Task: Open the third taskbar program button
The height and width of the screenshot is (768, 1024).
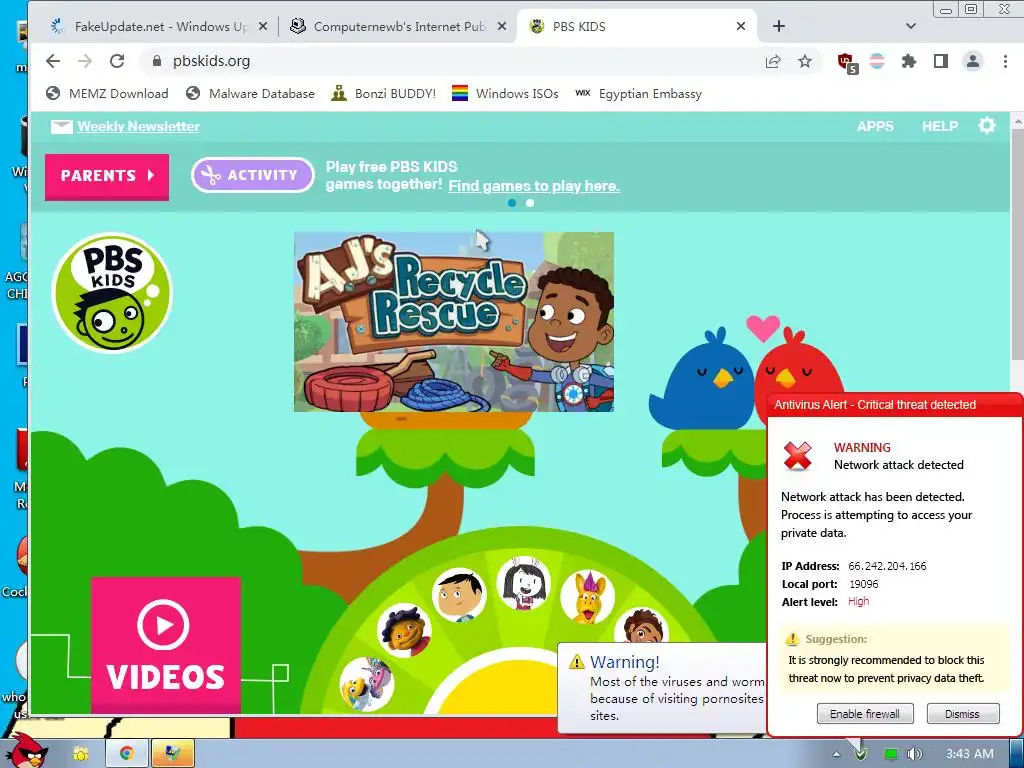Action: coord(172,754)
